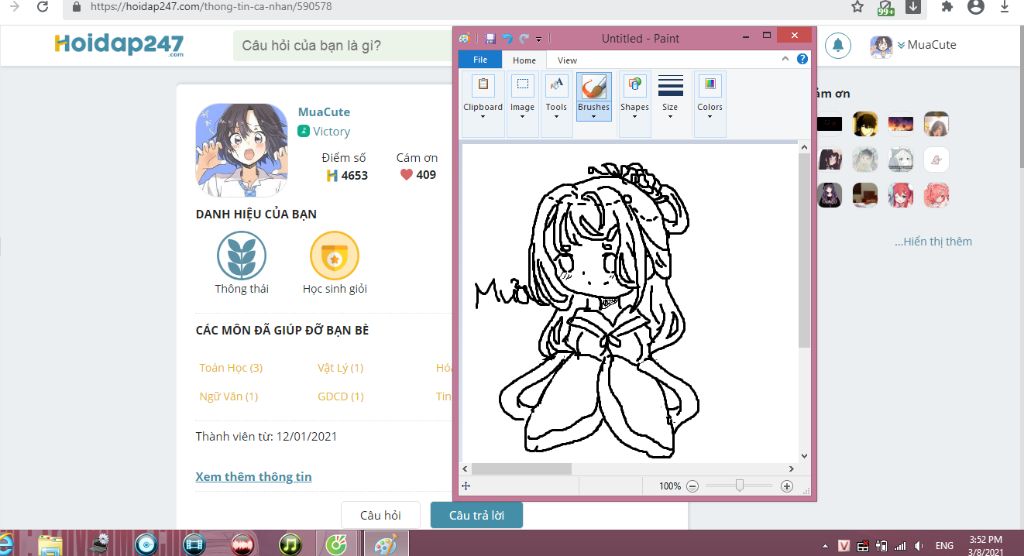Click the zoom out minus button in Paint

692,486
